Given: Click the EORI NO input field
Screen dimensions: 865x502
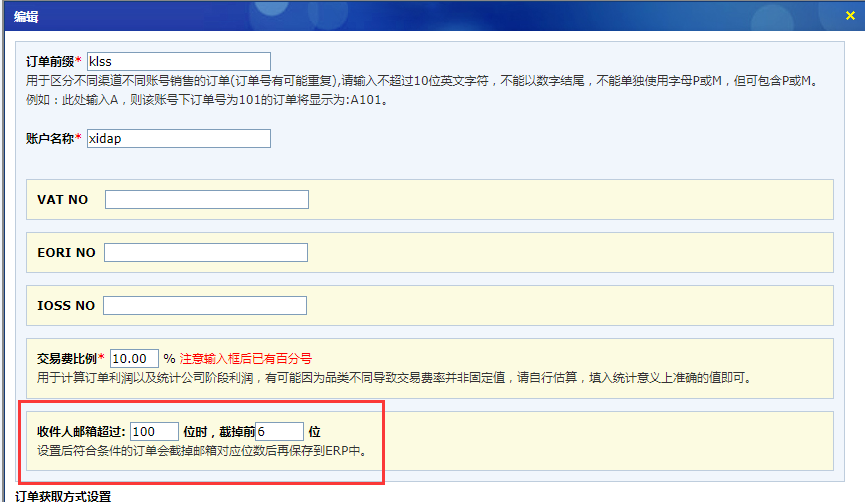Looking at the screenshot, I should (206, 253).
